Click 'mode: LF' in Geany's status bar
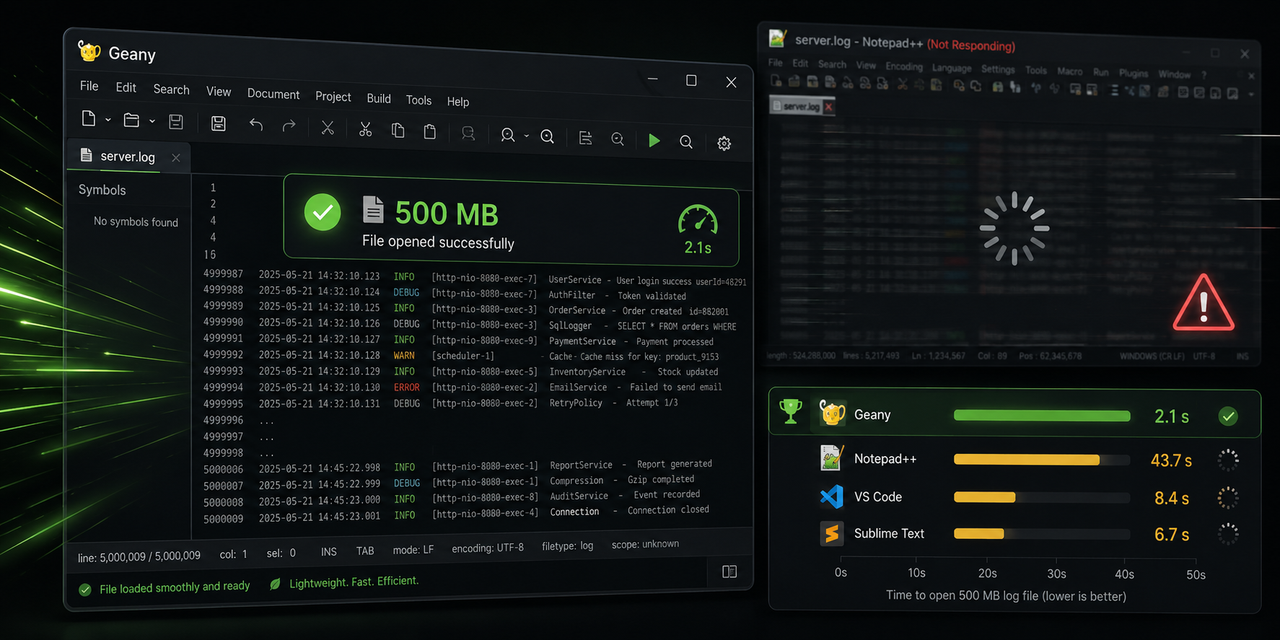1280x640 pixels. pyautogui.click(x=415, y=550)
